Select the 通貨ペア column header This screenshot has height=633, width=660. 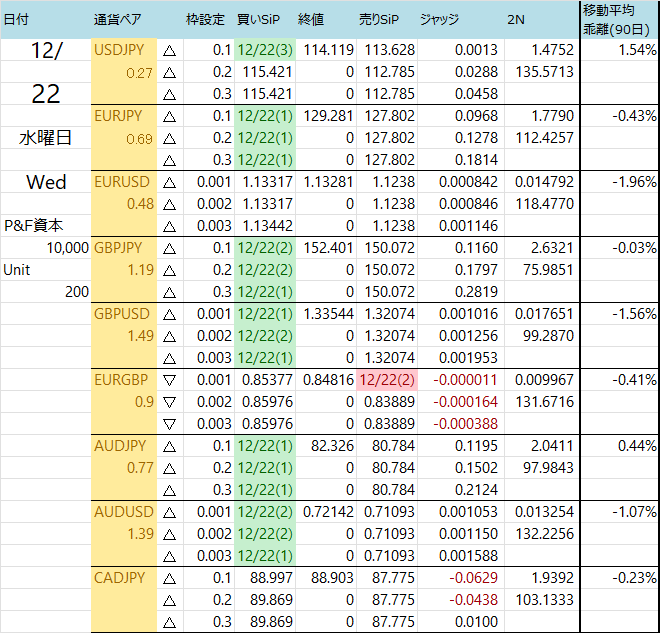[x=117, y=19]
